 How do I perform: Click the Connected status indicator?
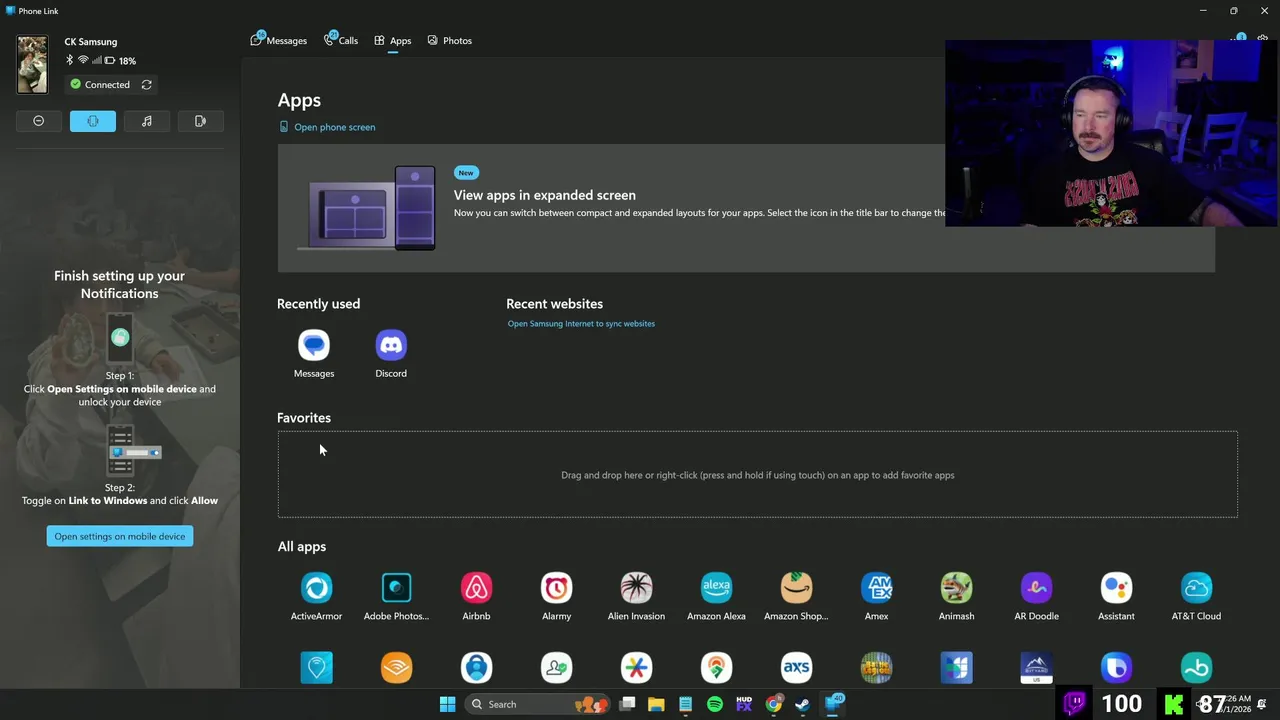pyautogui.click(x=100, y=85)
